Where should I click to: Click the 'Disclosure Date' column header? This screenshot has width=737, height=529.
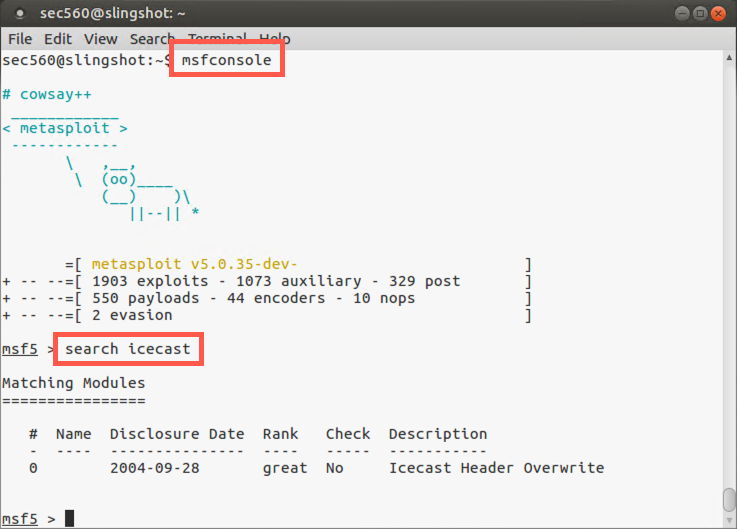[177, 434]
